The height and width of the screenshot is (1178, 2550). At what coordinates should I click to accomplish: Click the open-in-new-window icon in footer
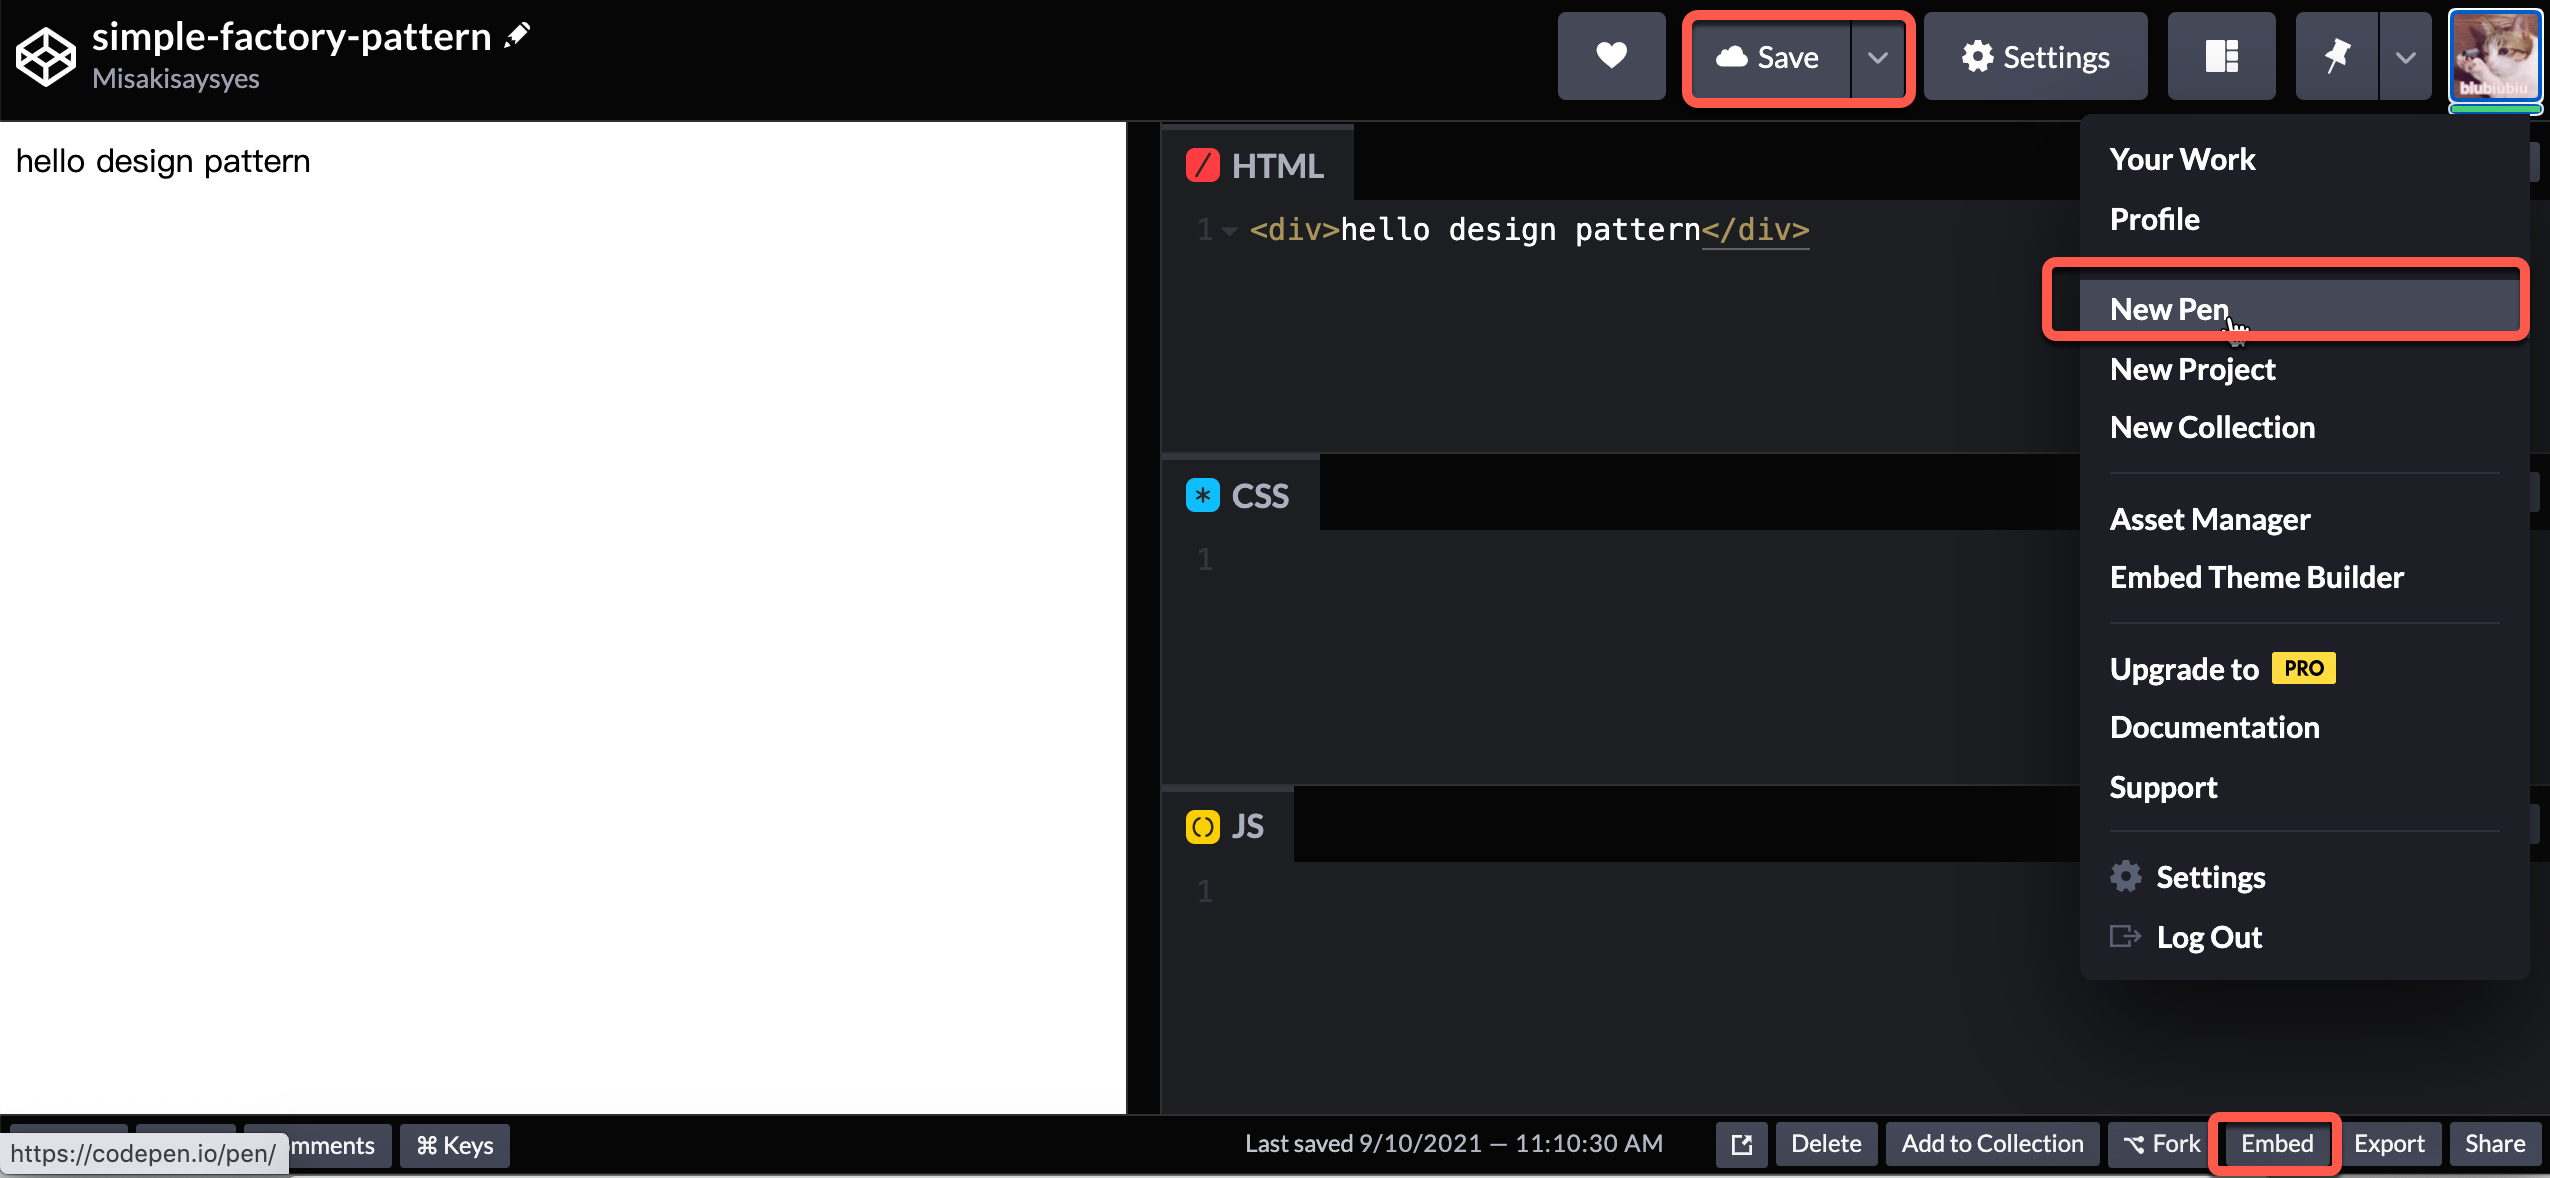pos(1741,1144)
